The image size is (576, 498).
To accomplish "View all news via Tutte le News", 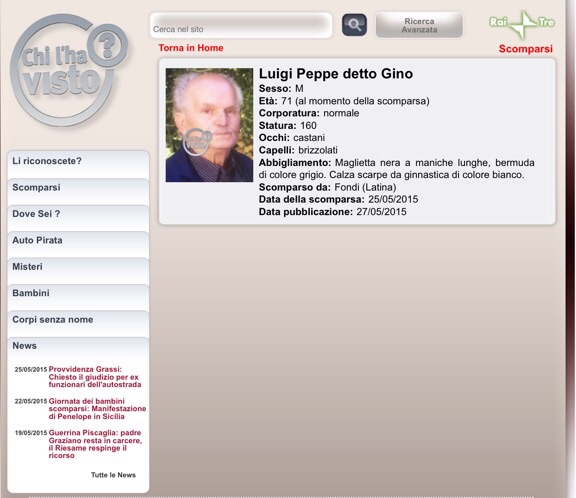I will point(113,475).
